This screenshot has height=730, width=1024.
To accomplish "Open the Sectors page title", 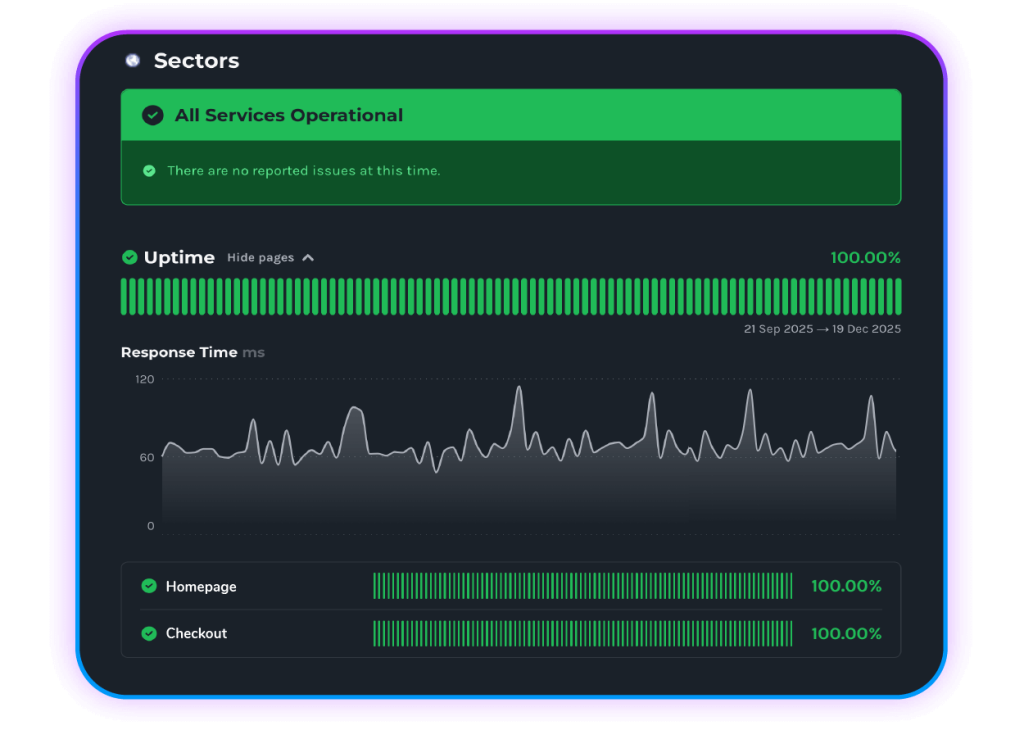I will click(196, 61).
